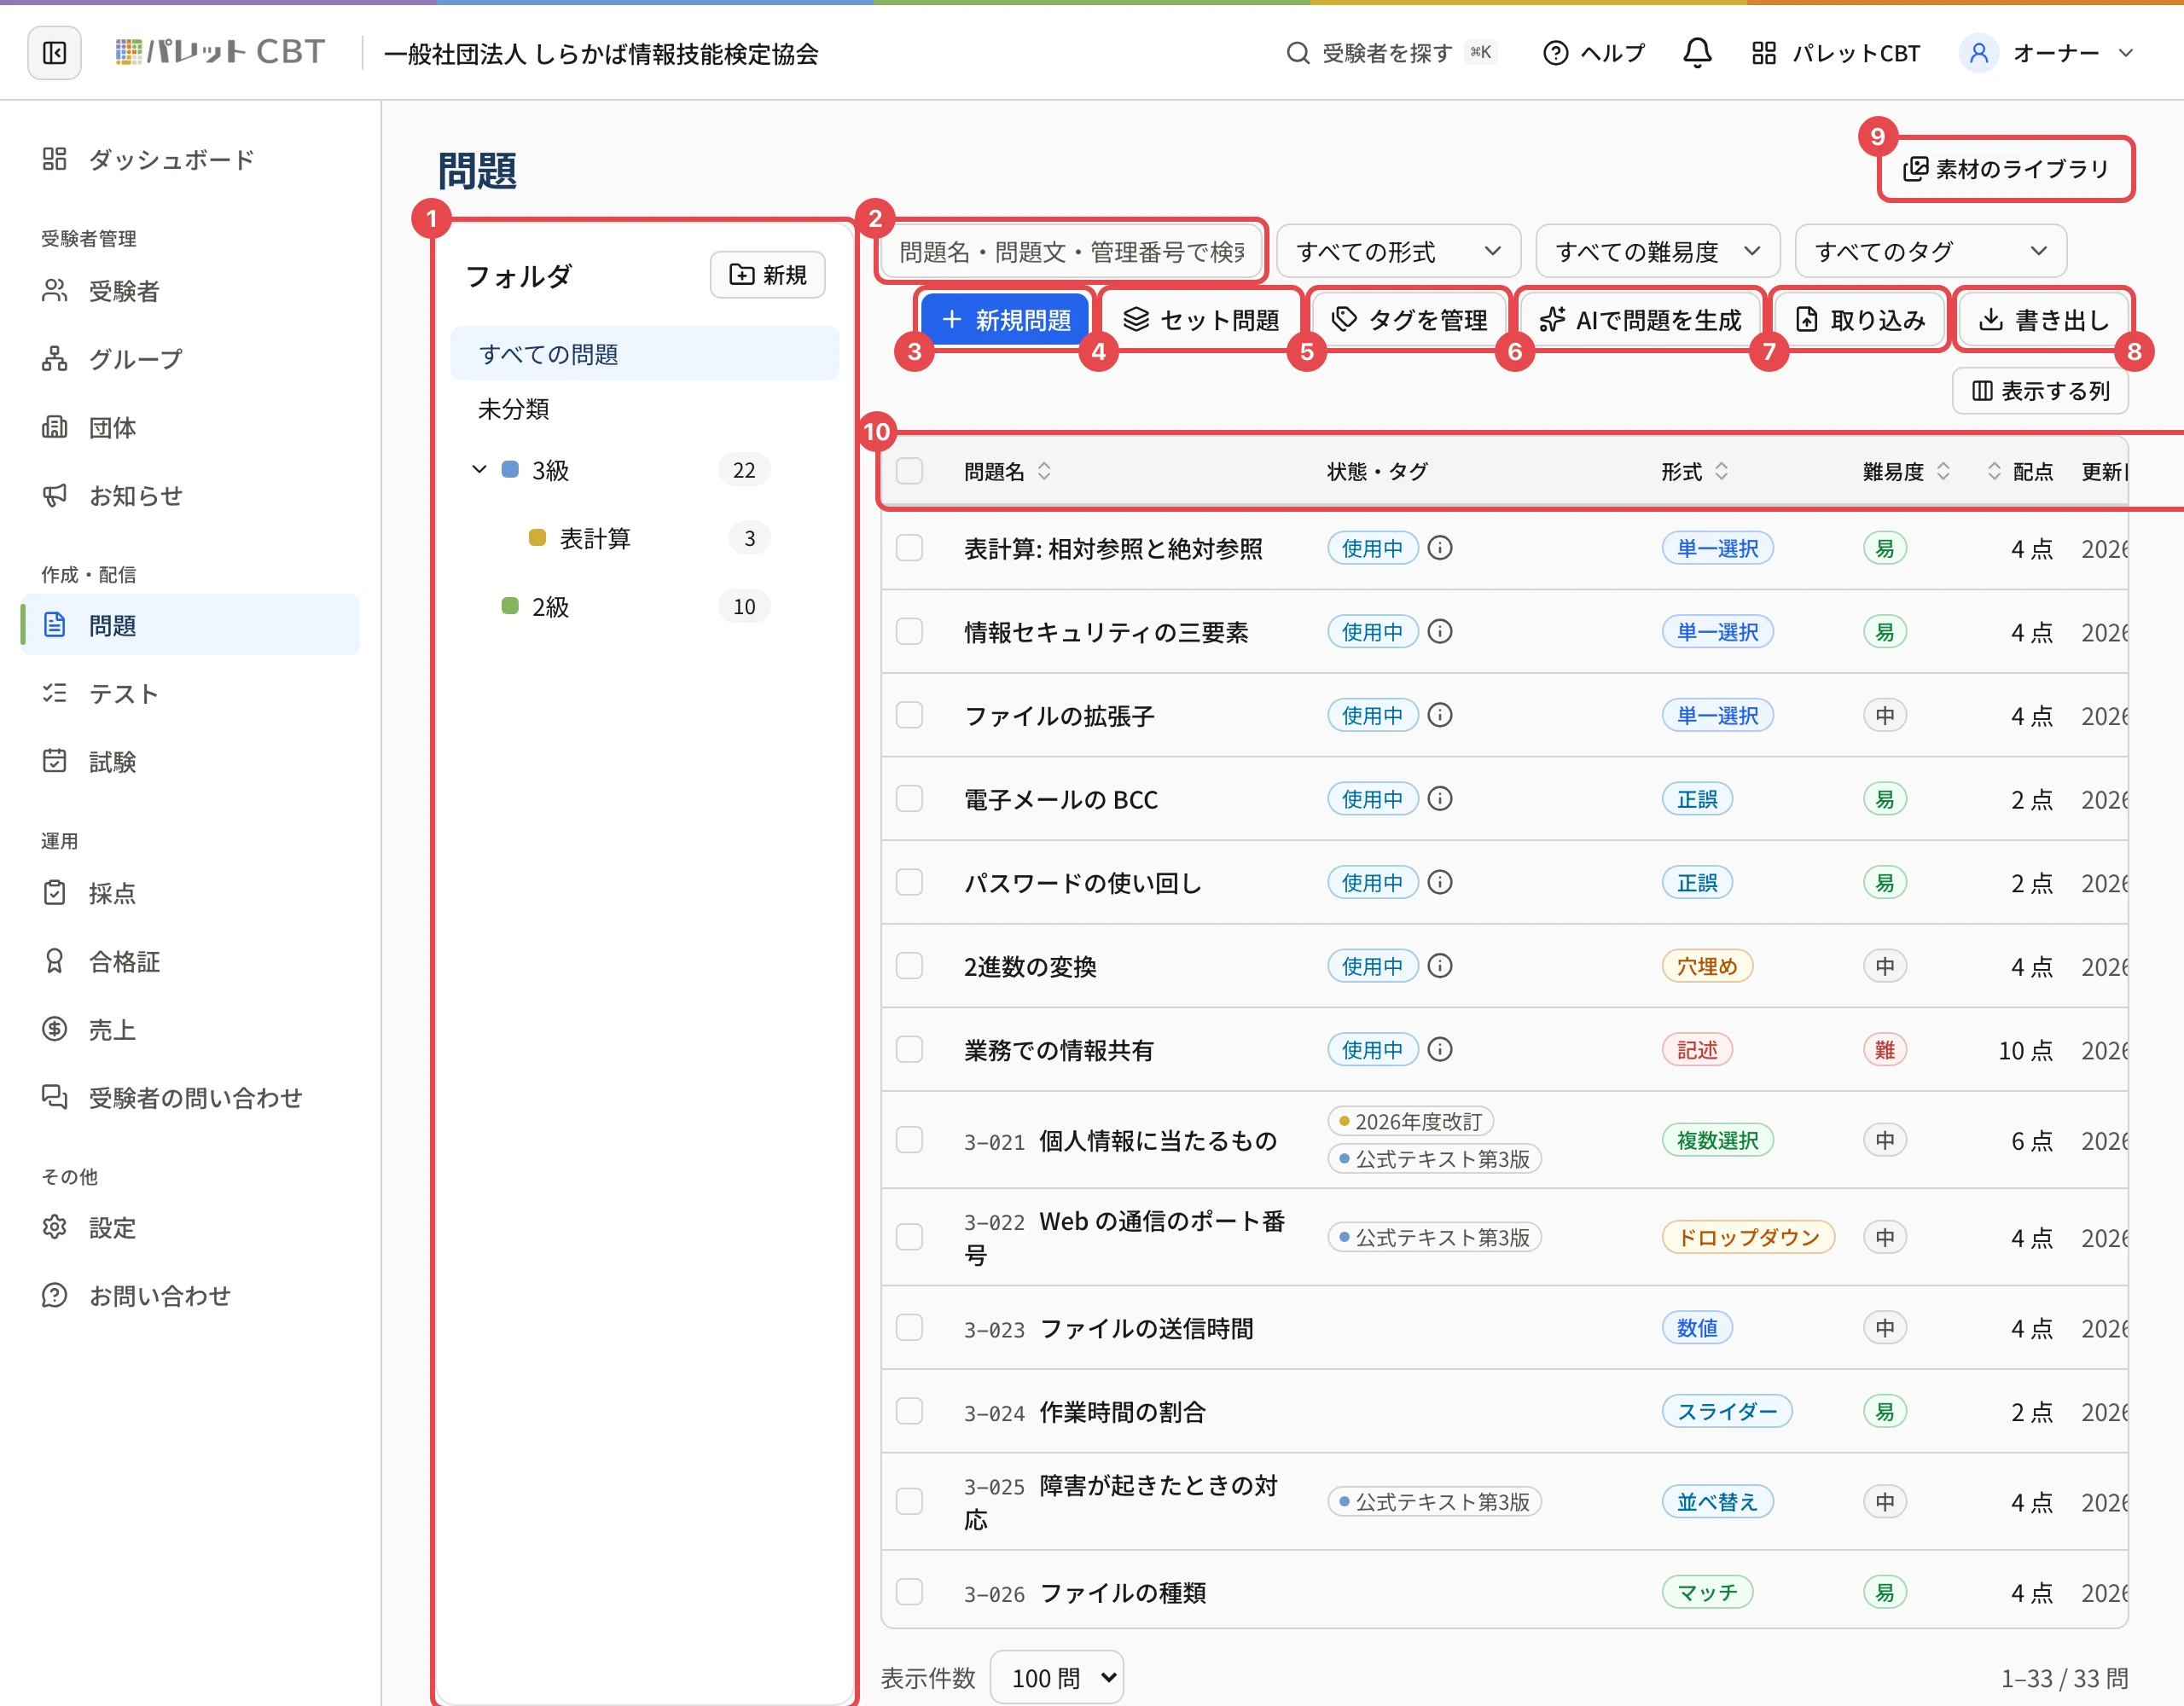Open 設定 in the sidebar
Screen dimensions: 2184x1706
point(190,1227)
